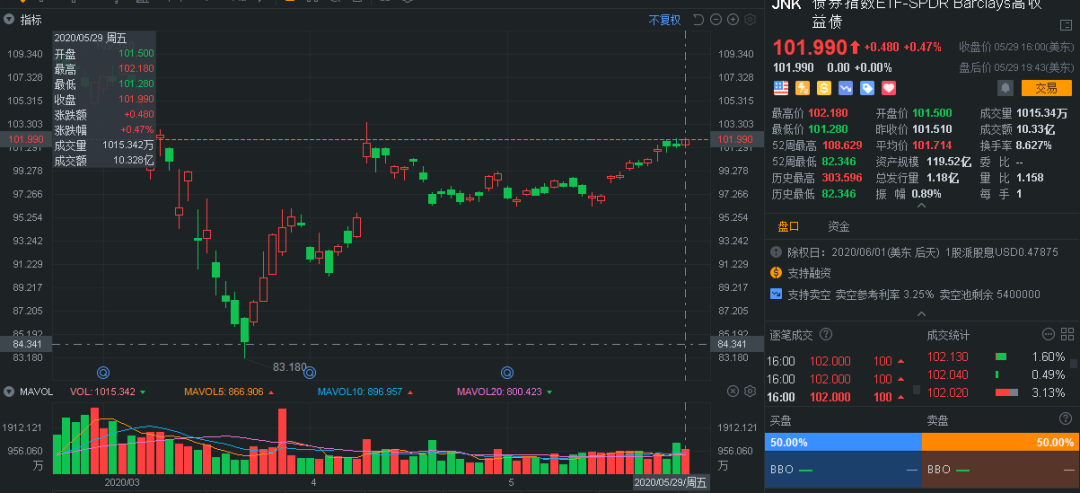Click the 盘后价 05/29 19:43 time label

tap(1017, 67)
